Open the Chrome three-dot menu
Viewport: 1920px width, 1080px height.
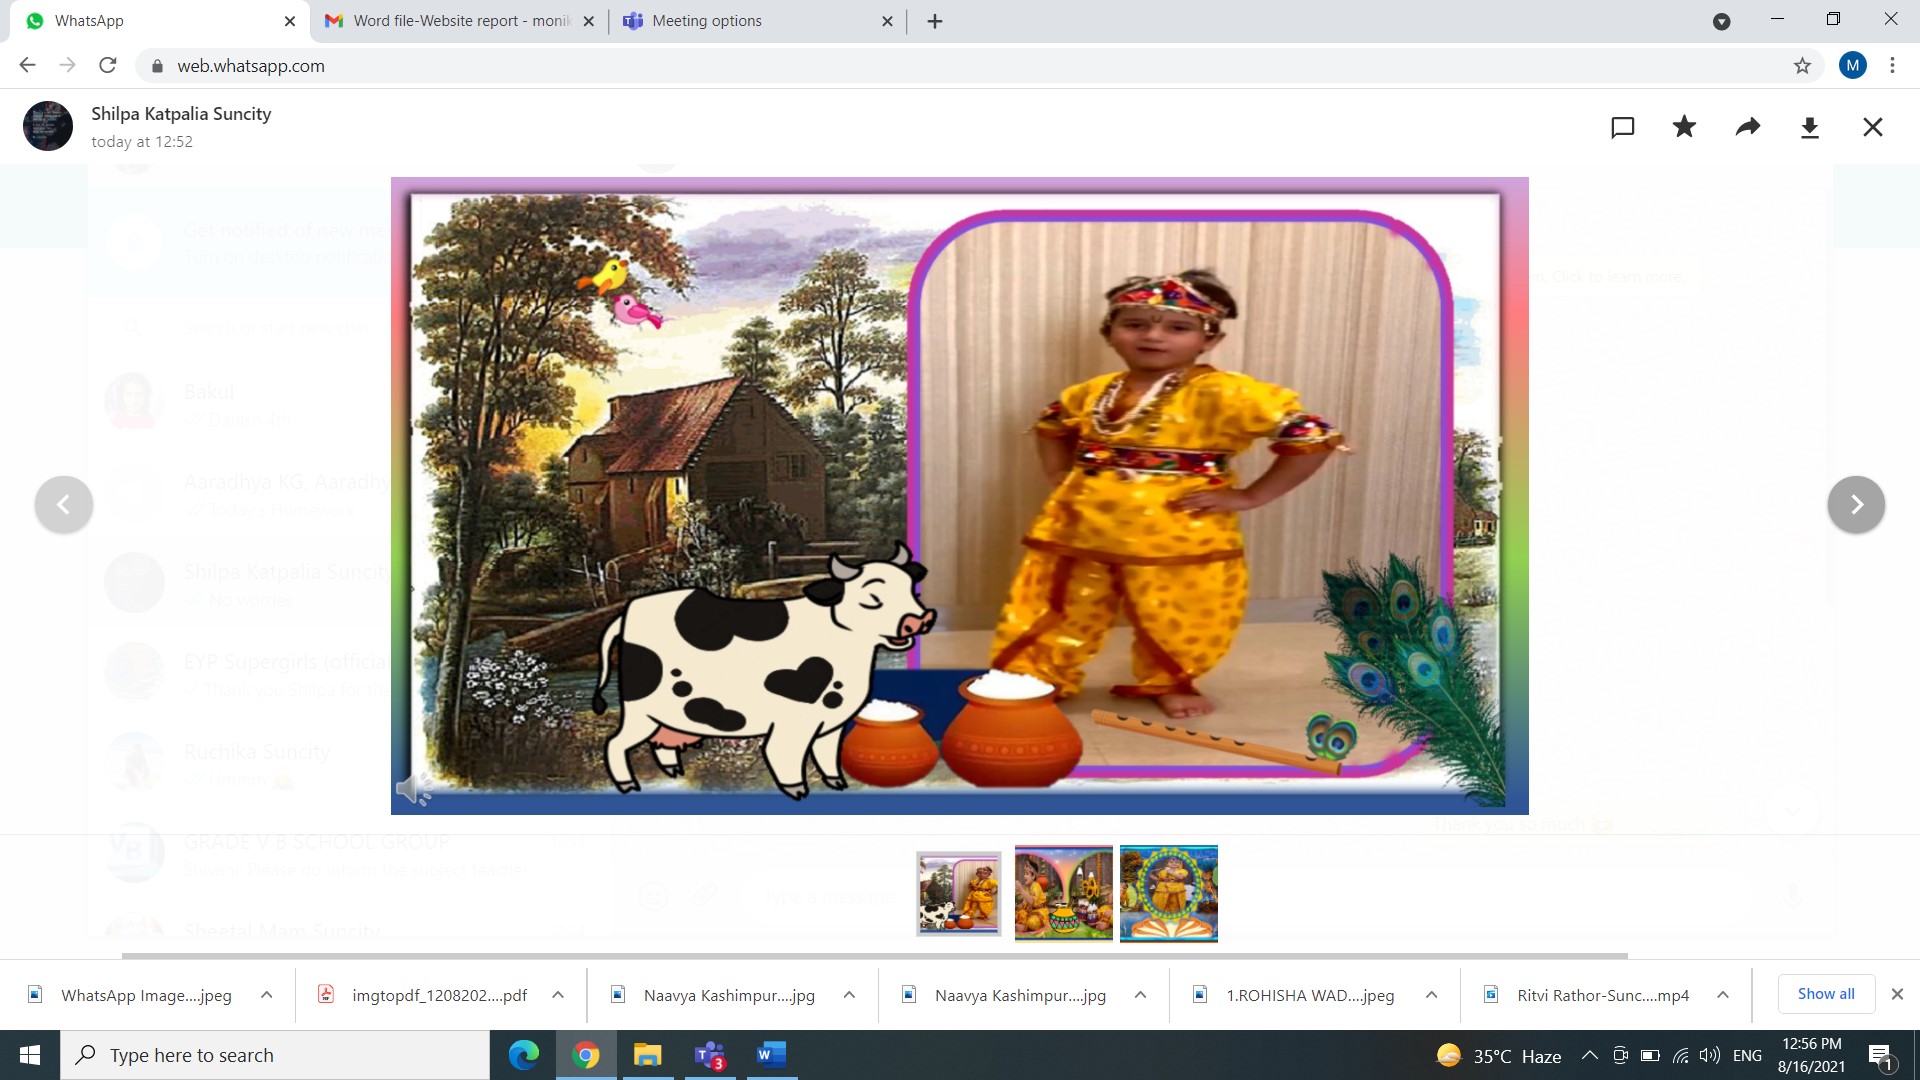[x=1892, y=66]
